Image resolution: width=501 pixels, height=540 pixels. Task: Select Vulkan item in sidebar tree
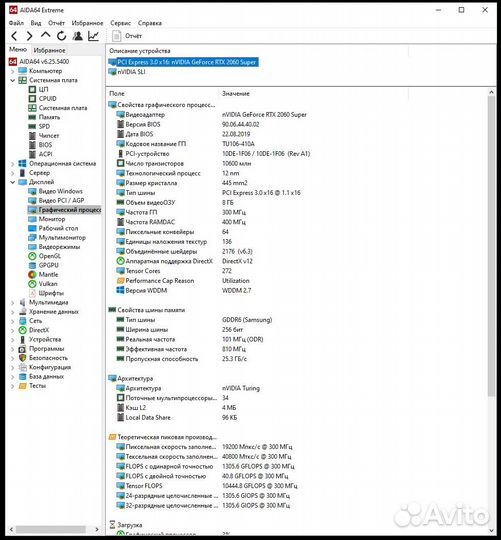click(x=48, y=284)
